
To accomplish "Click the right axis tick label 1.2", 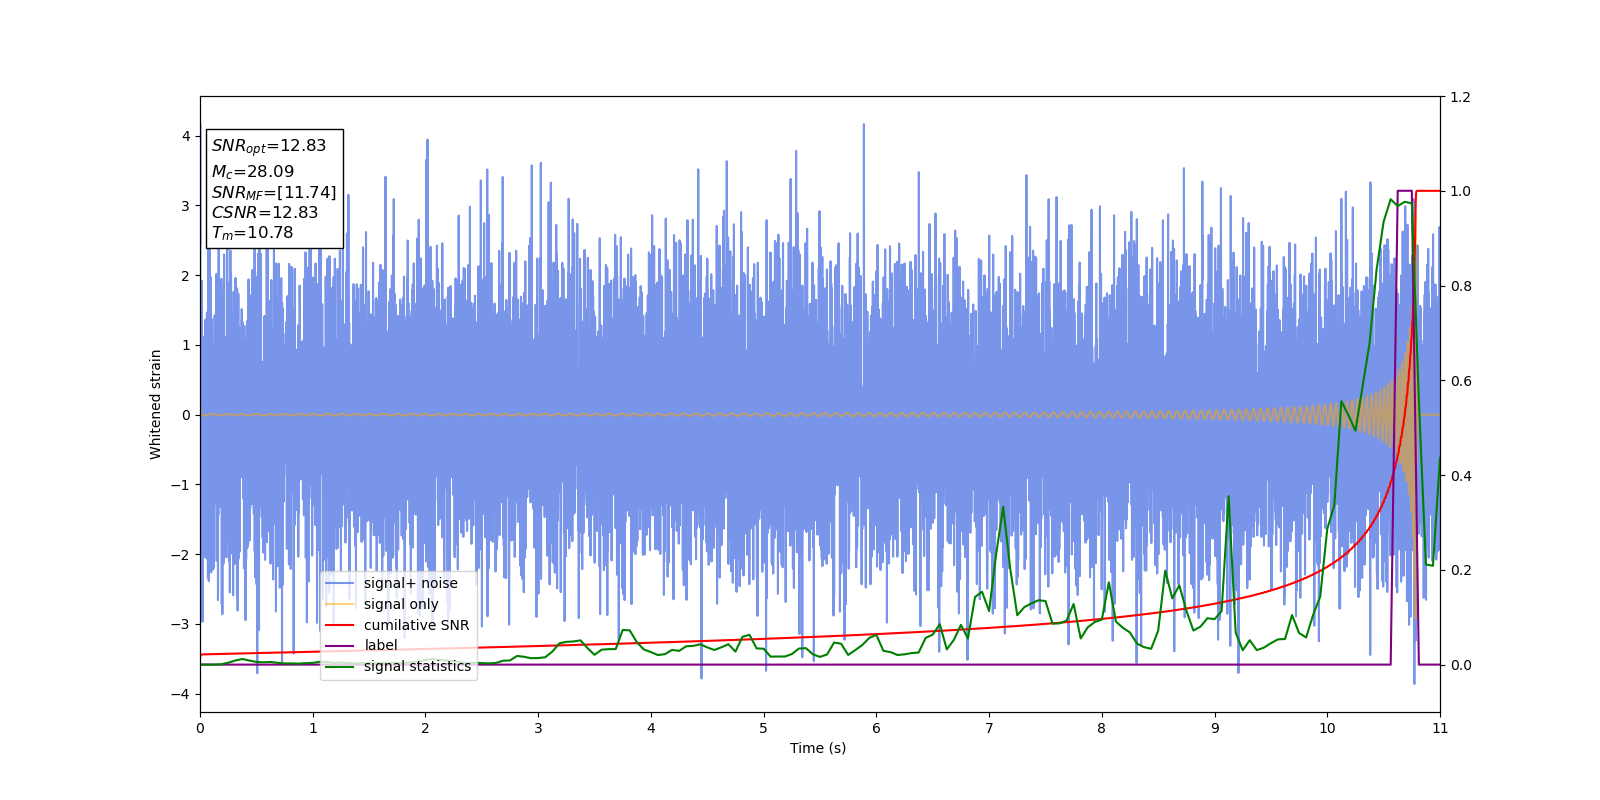I will 1460,97.
